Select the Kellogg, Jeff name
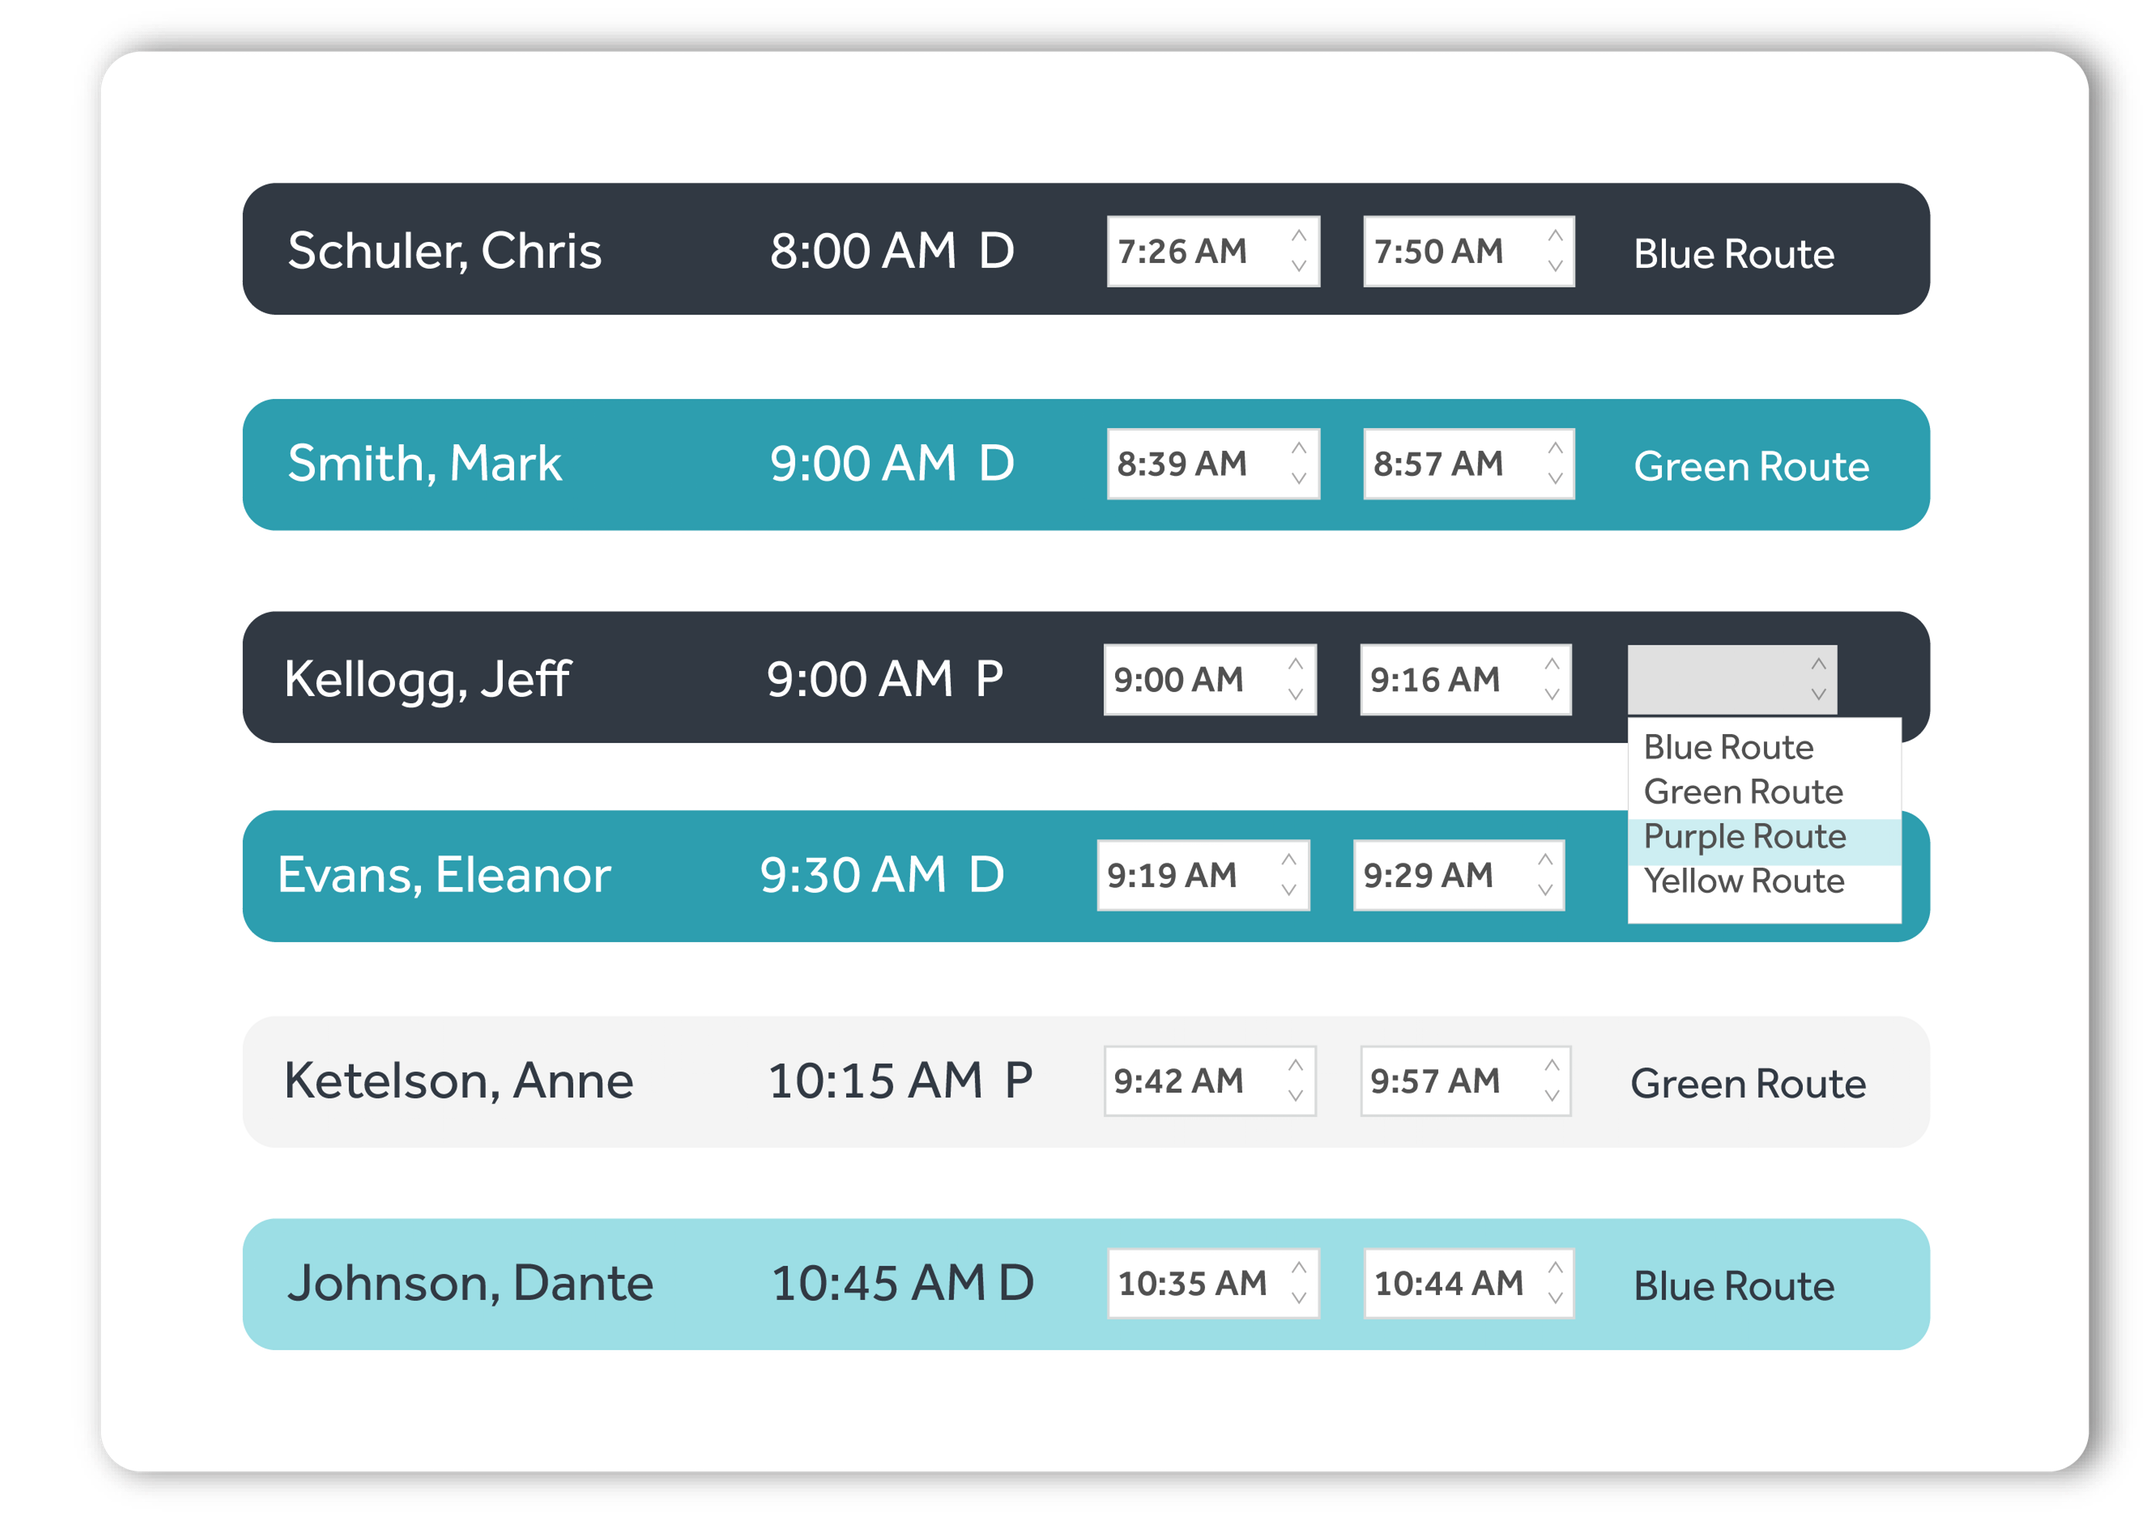Image resolution: width=2143 pixels, height=1524 pixels. click(x=427, y=679)
